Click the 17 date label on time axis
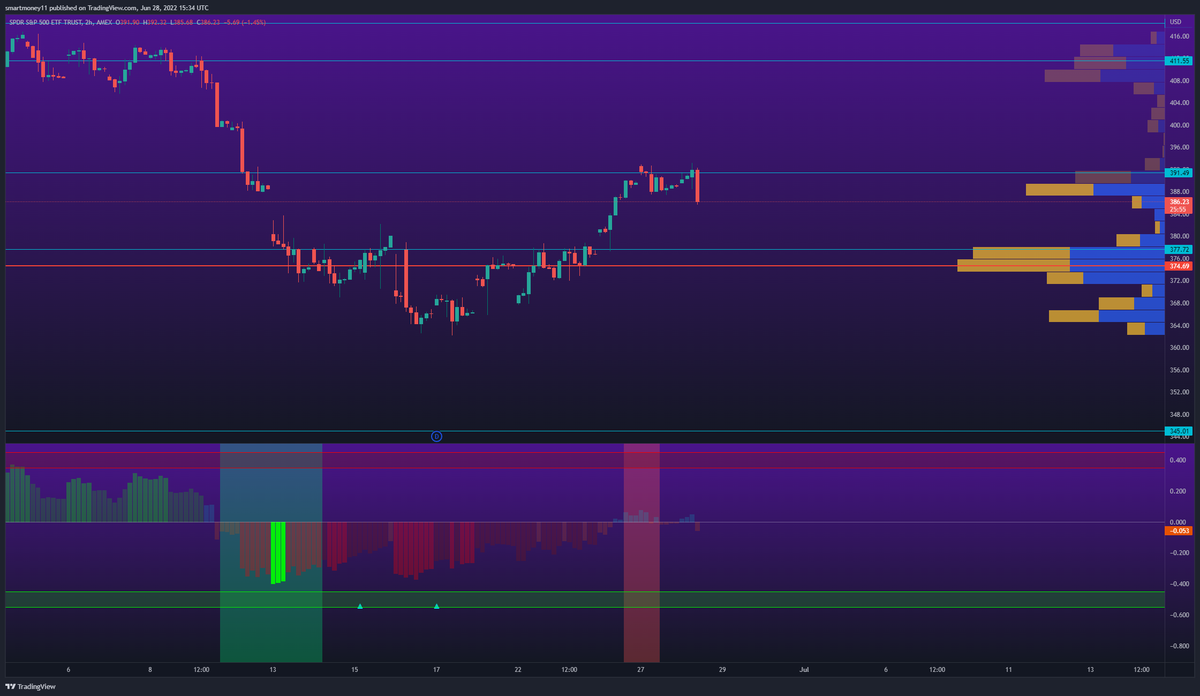 click(x=436, y=670)
